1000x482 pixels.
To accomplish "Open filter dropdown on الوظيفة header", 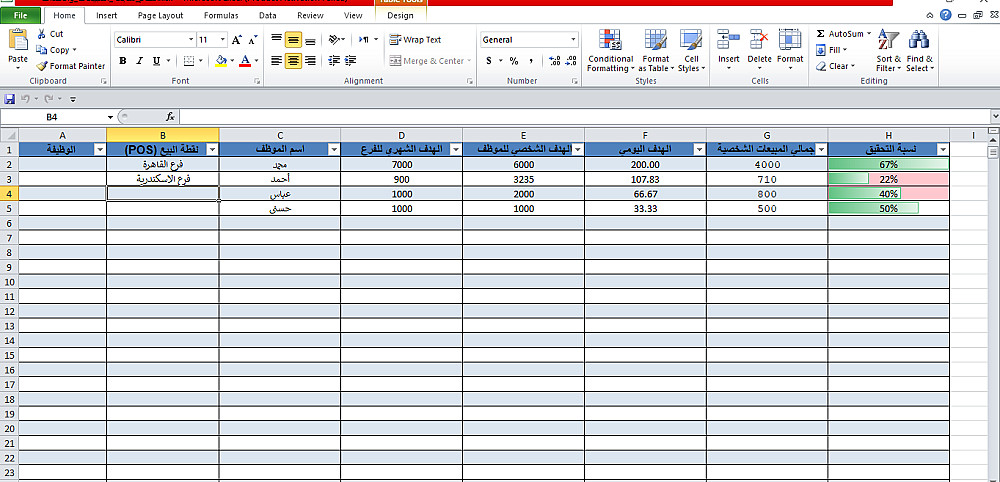I will [x=99, y=149].
